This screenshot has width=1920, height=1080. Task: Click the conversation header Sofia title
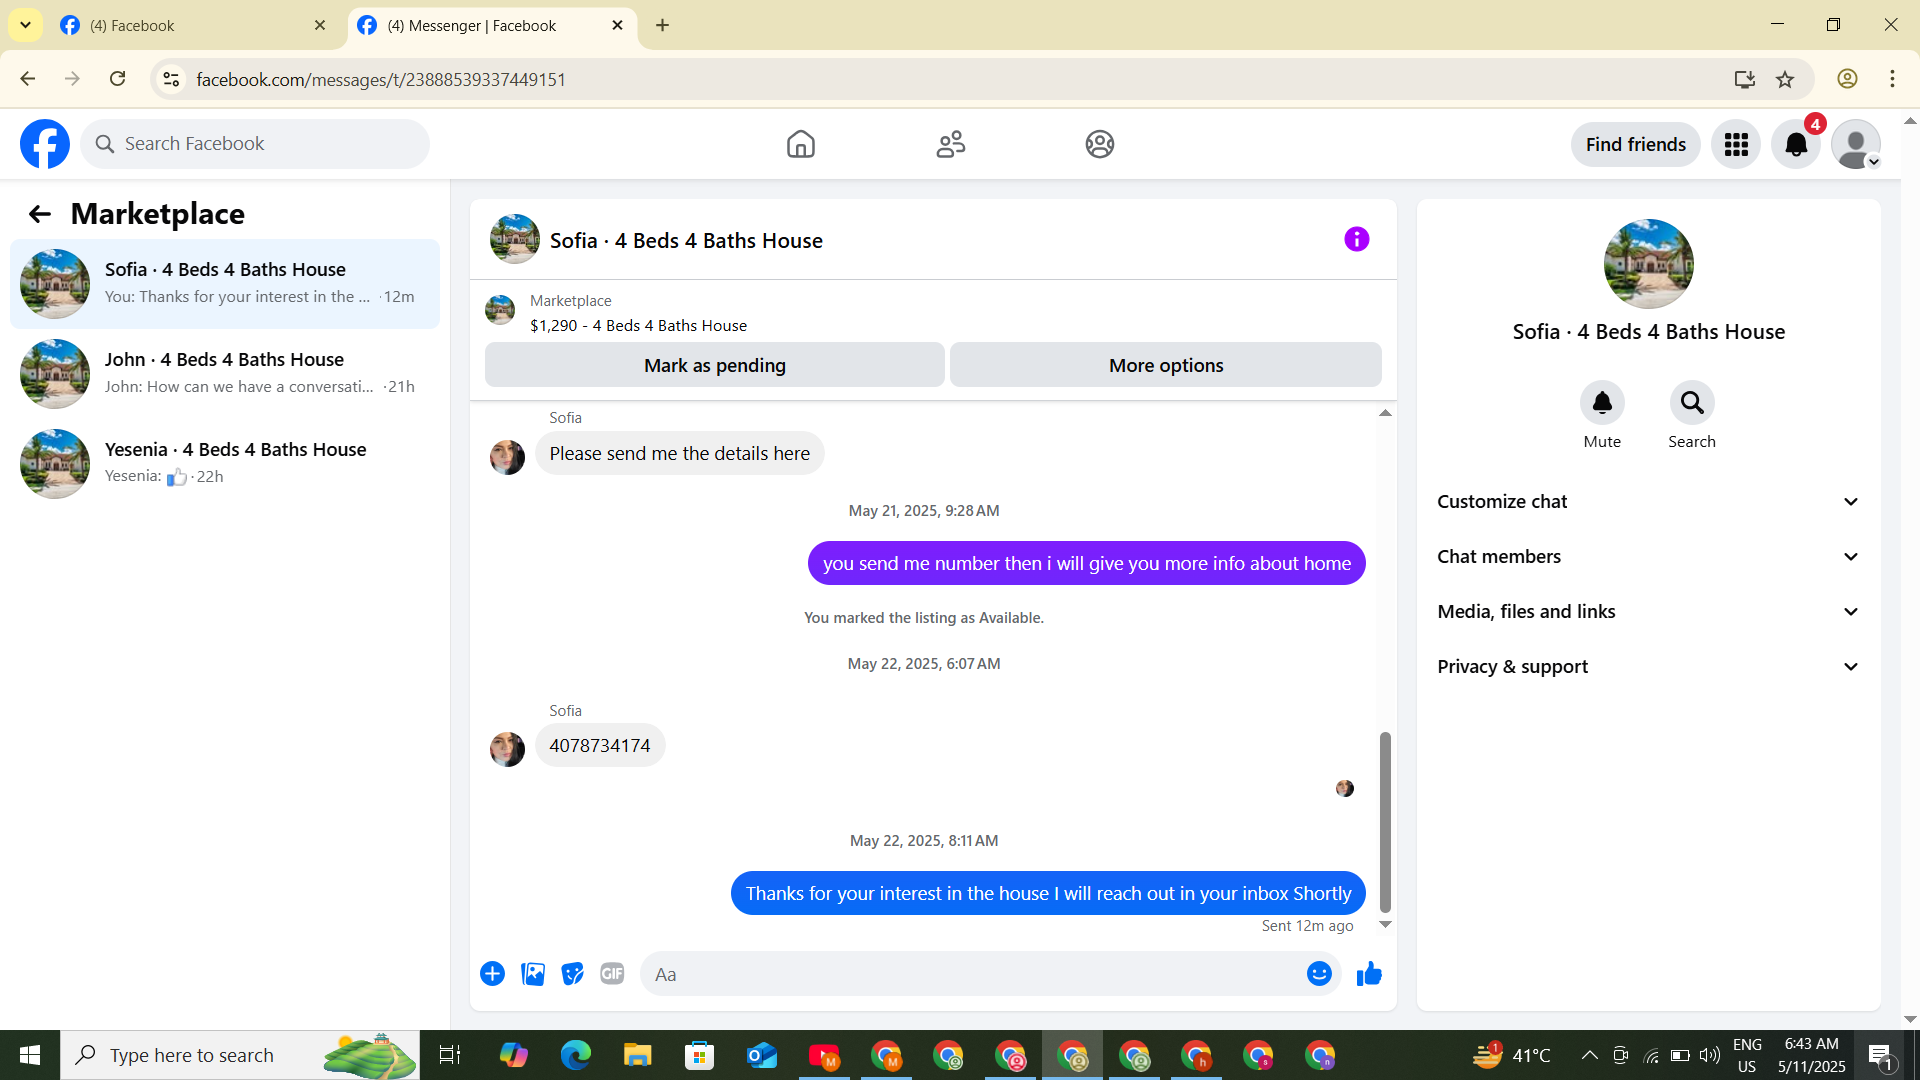coord(686,241)
